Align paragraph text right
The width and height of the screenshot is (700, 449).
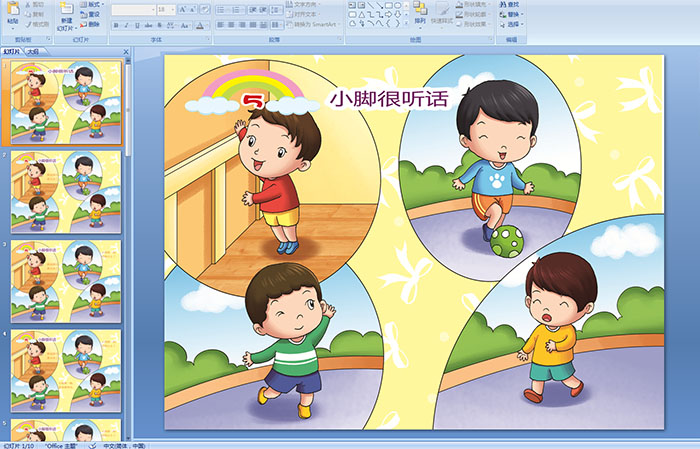(x=242, y=25)
